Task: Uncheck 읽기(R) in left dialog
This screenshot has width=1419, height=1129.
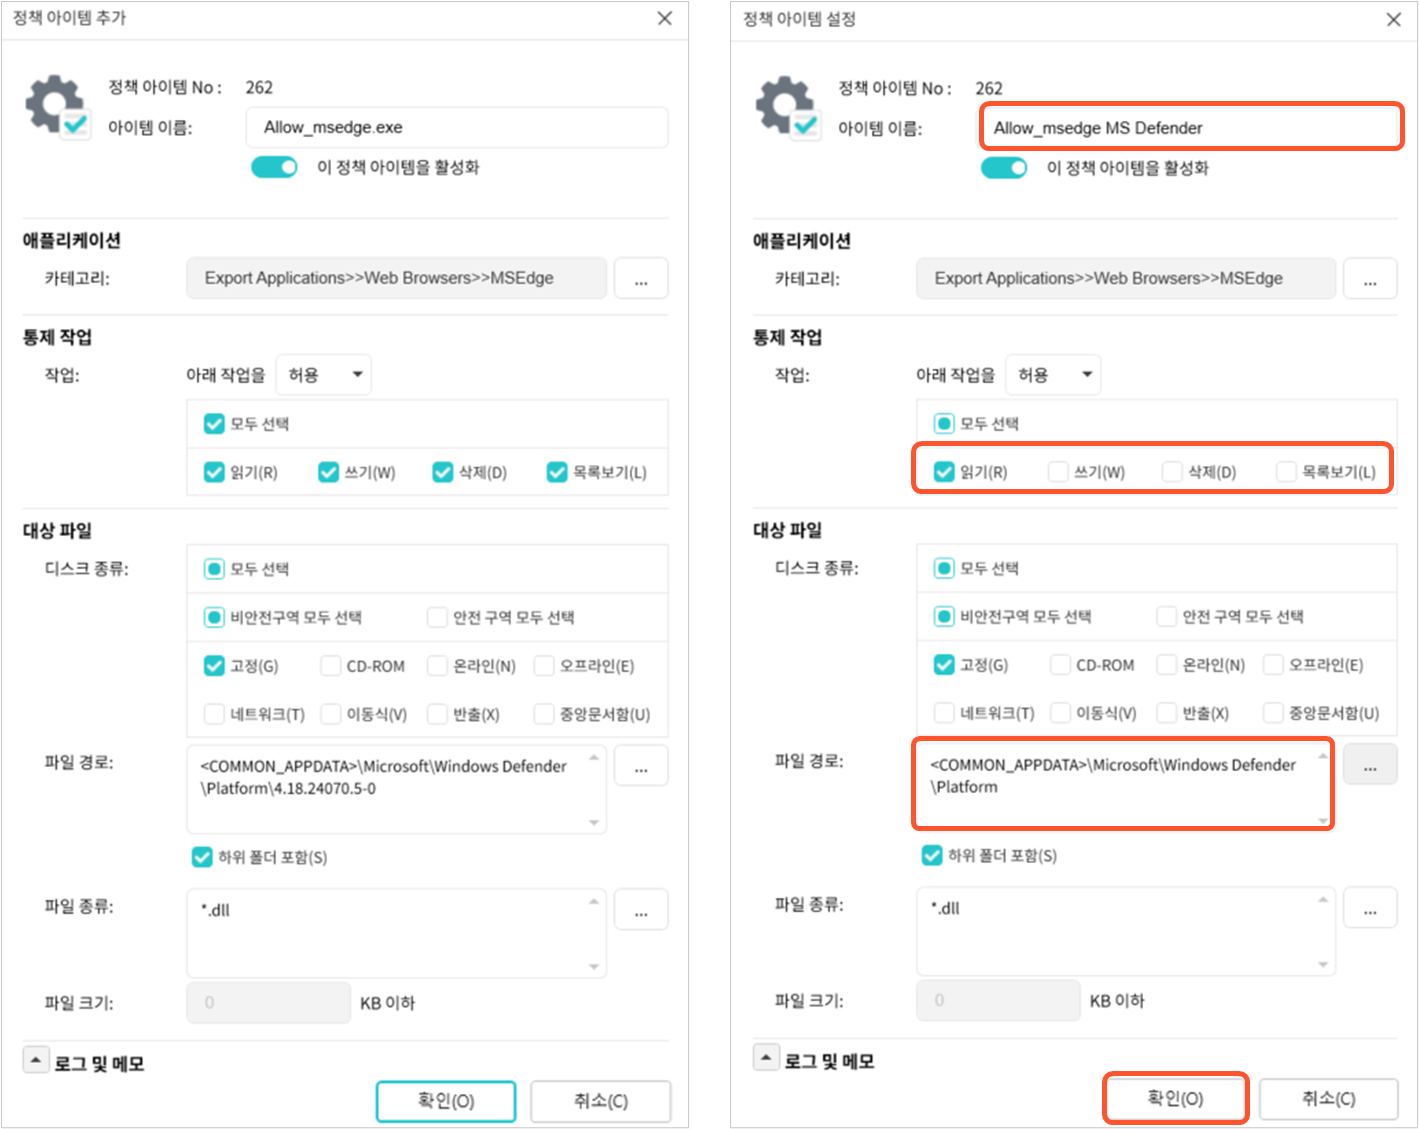Action: tap(214, 472)
